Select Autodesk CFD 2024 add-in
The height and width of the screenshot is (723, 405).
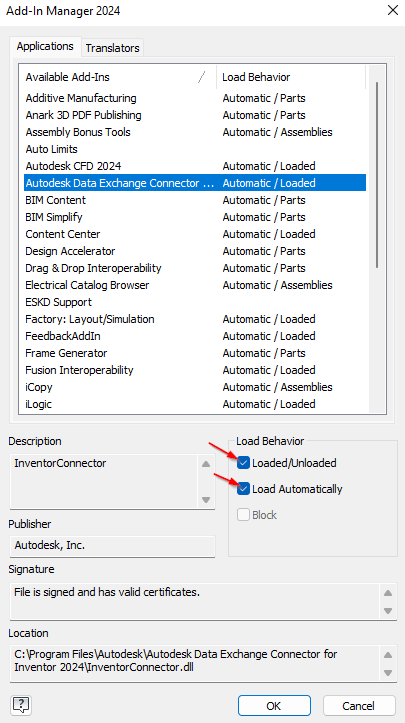click(195, 166)
